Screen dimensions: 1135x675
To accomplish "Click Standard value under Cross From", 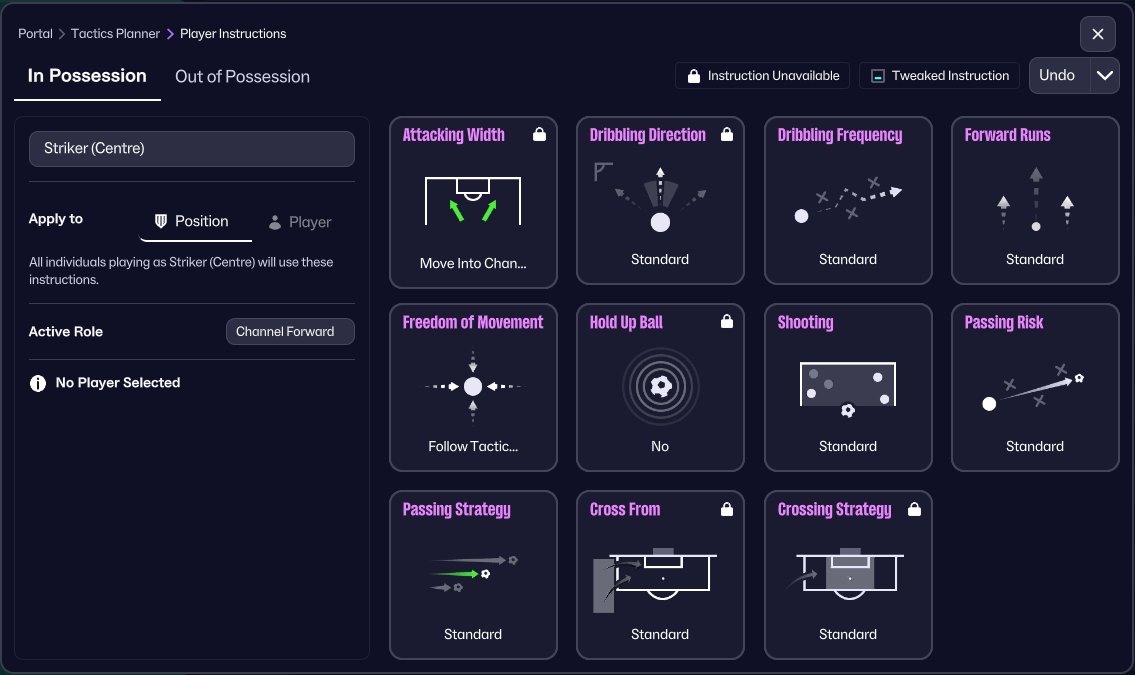I will tap(659, 634).
